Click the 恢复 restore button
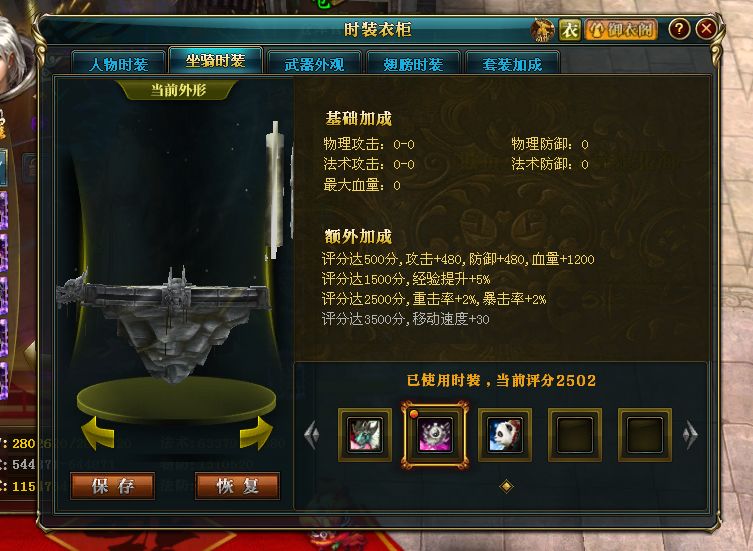753x551 pixels. pyautogui.click(x=237, y=486)
